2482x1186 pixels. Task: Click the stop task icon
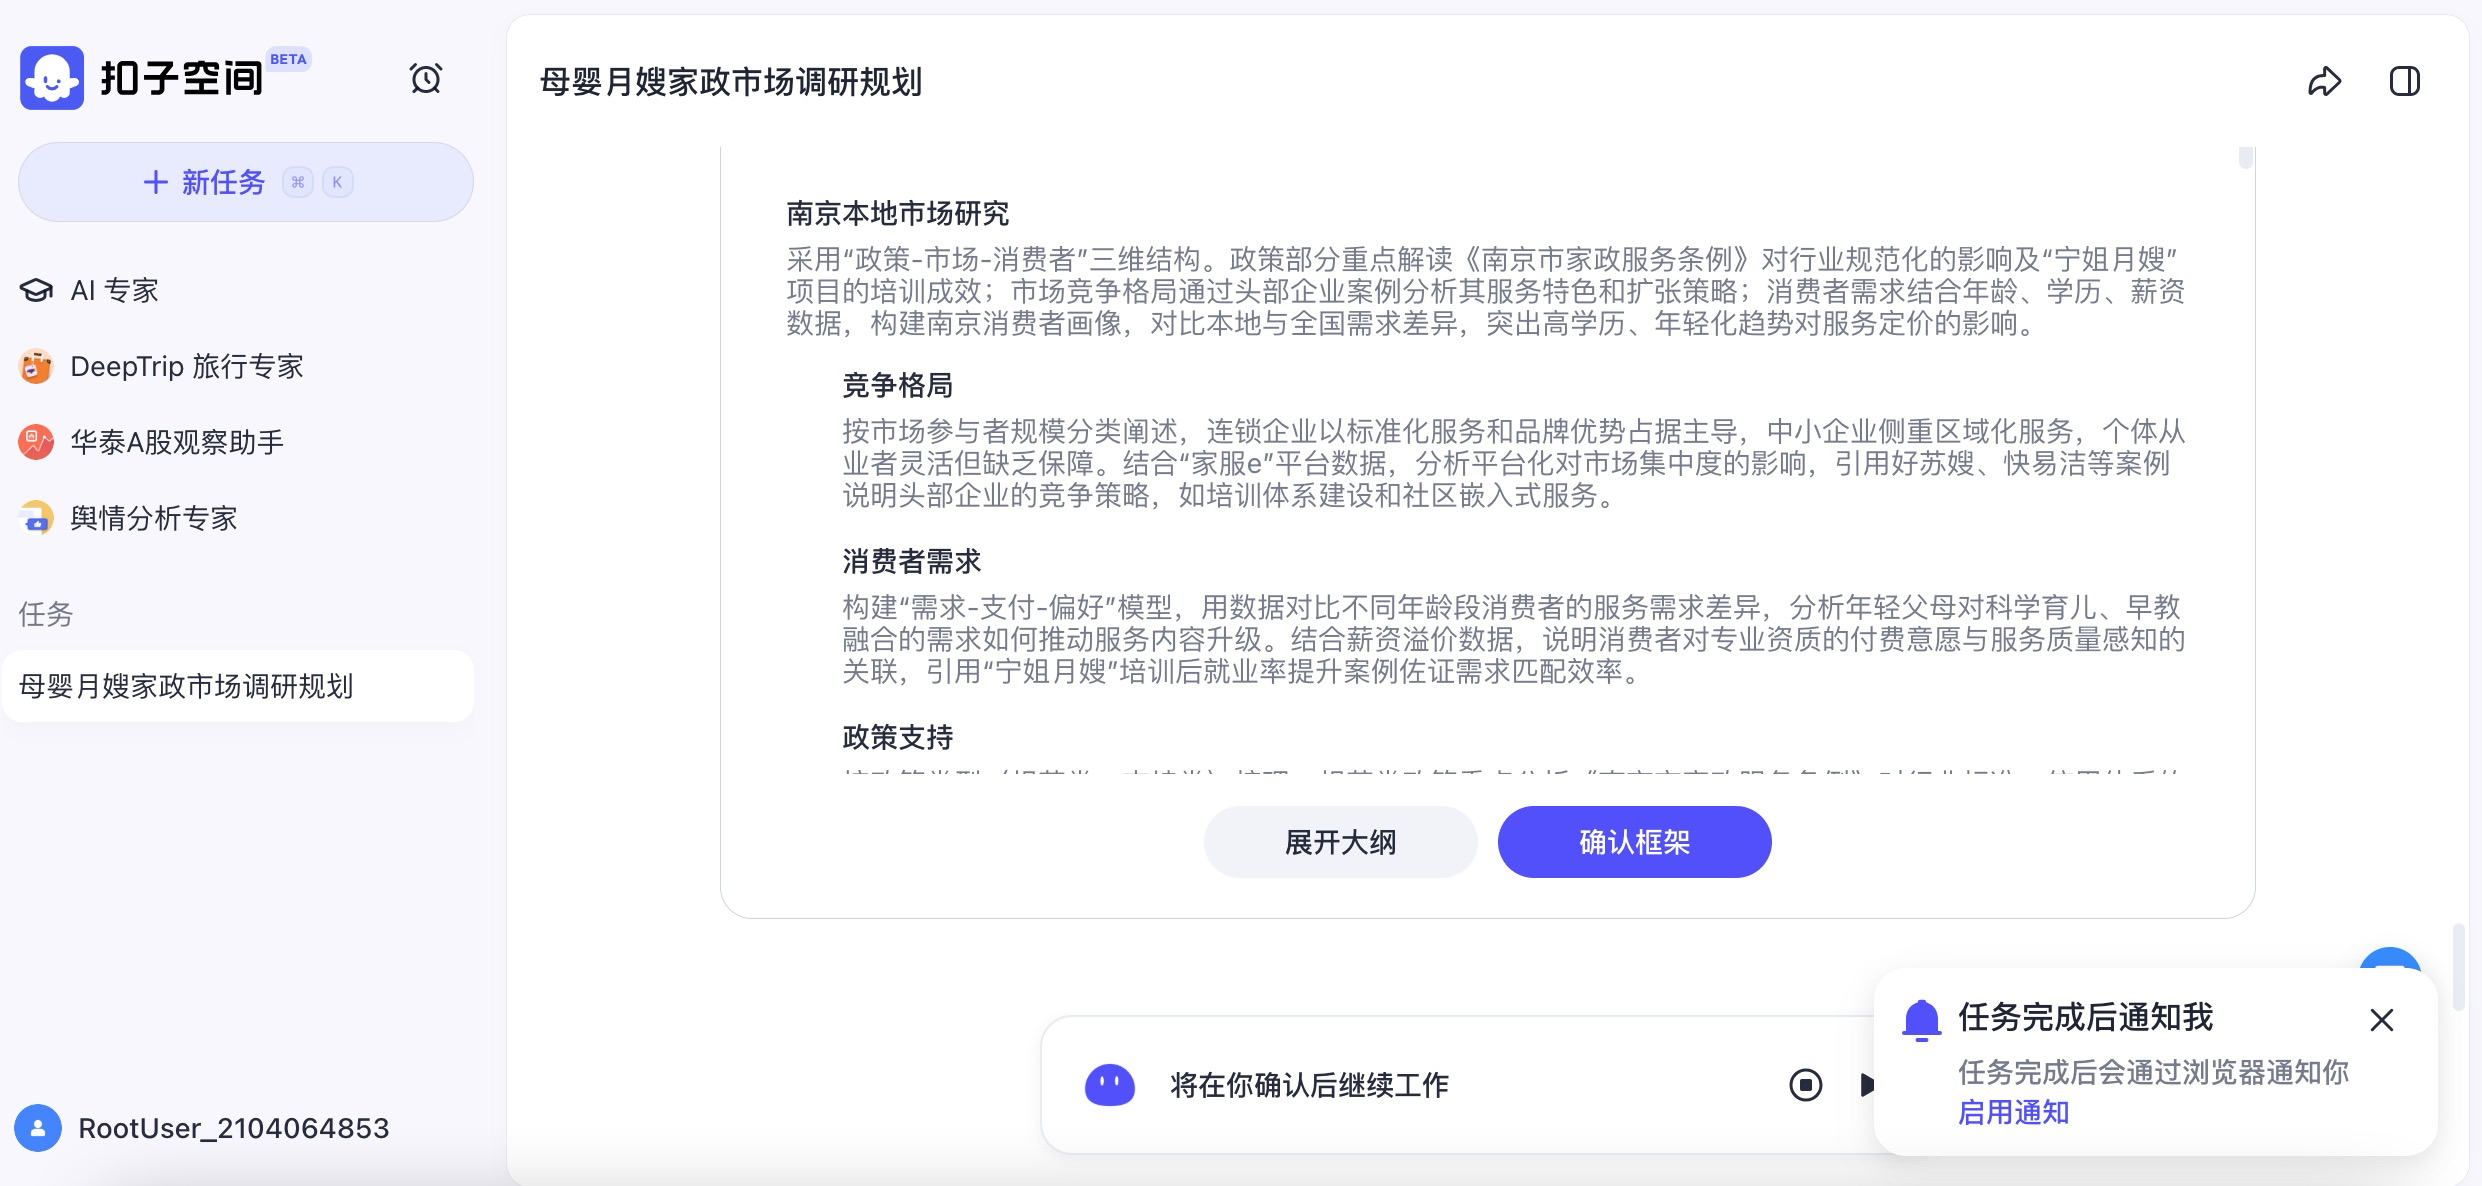tap(1805, 1085)
